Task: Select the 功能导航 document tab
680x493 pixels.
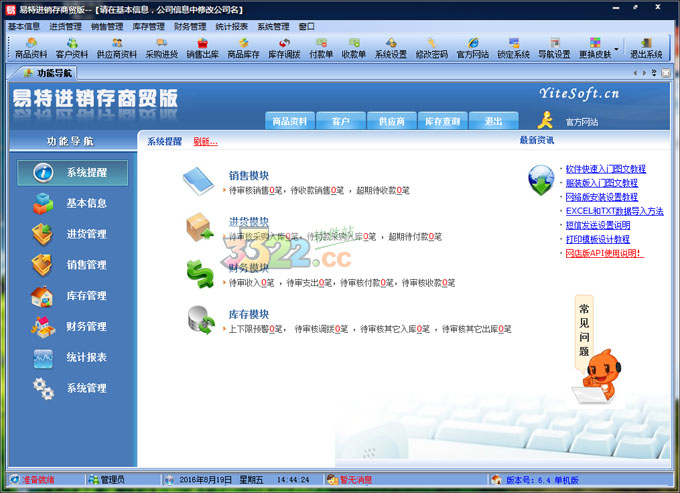Action: tap(47, 73)
